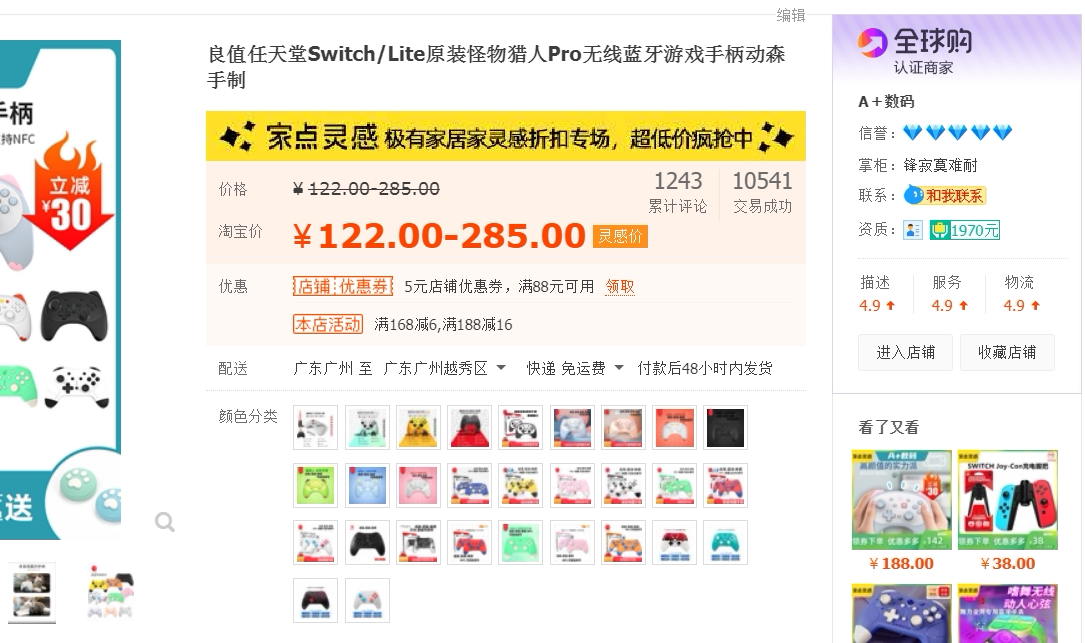1085x643 pixels.
Task: Click the 收藏店铺 button
Action: [x=1007, y=352]
